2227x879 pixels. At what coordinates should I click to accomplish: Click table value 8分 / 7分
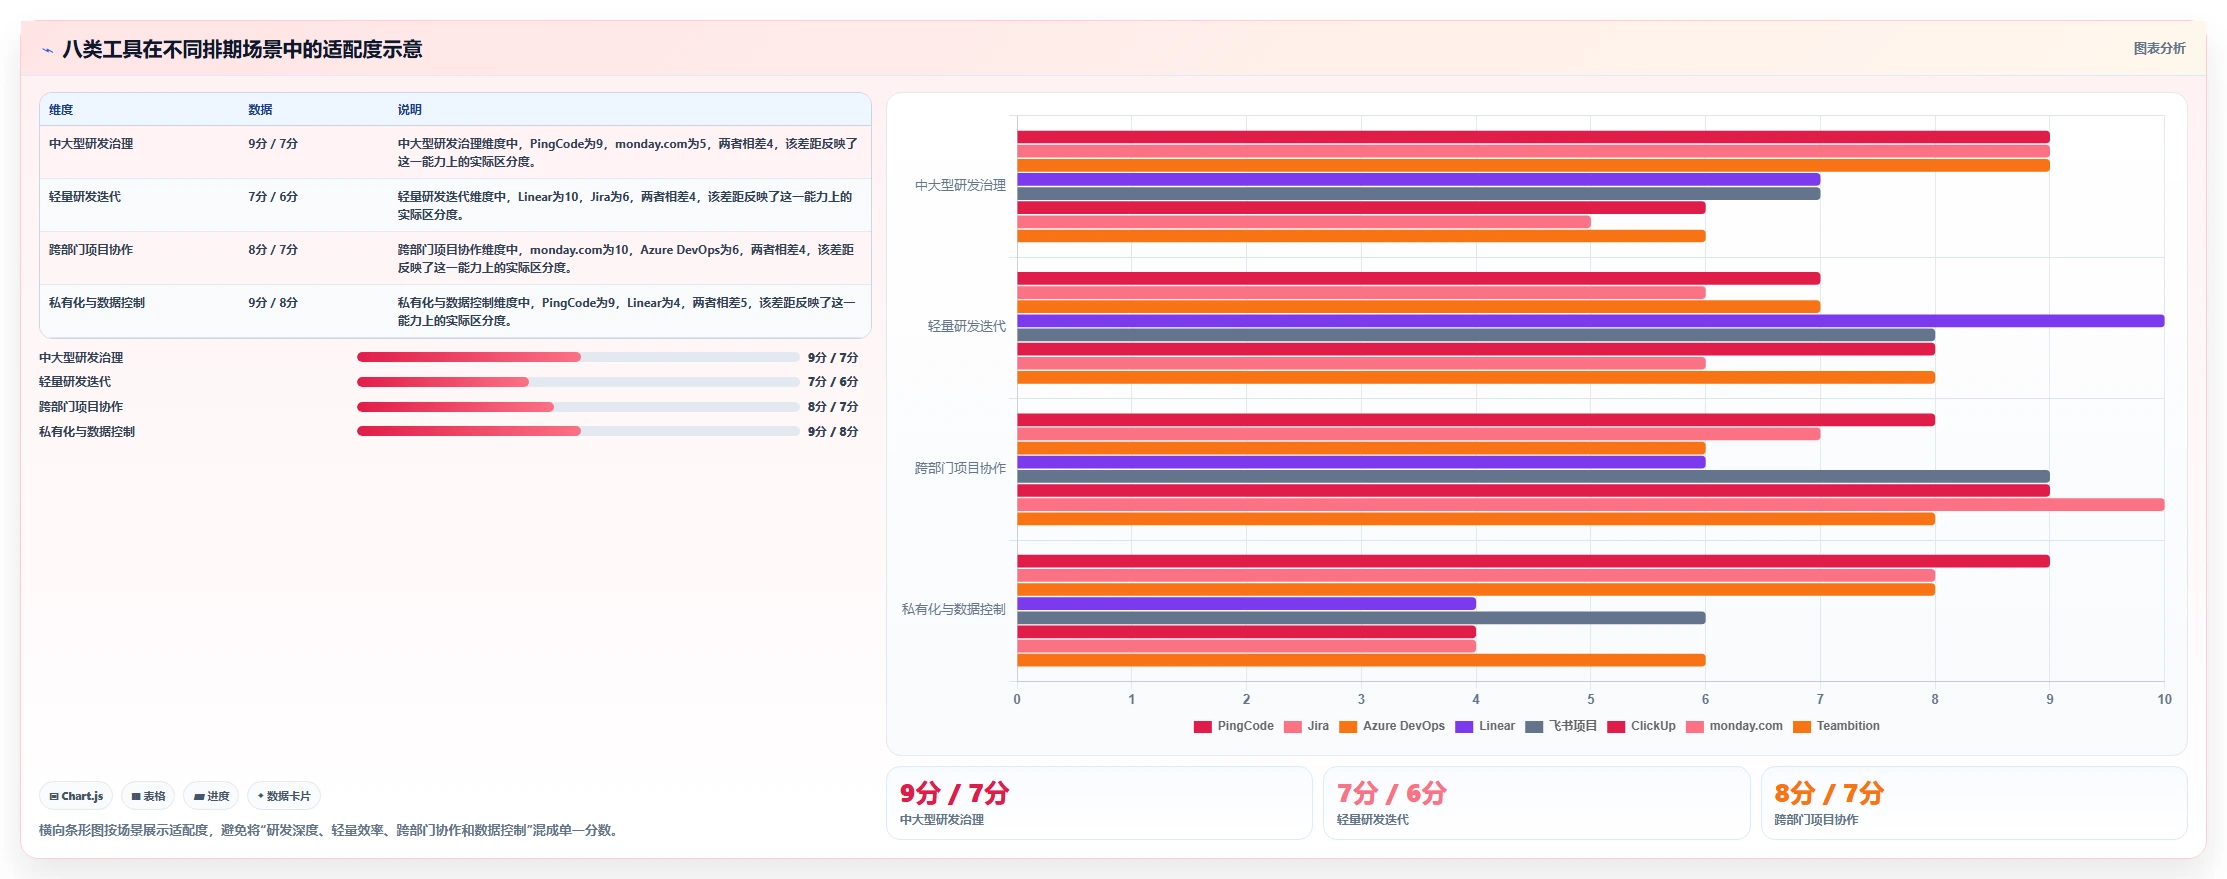click(273, 250)
